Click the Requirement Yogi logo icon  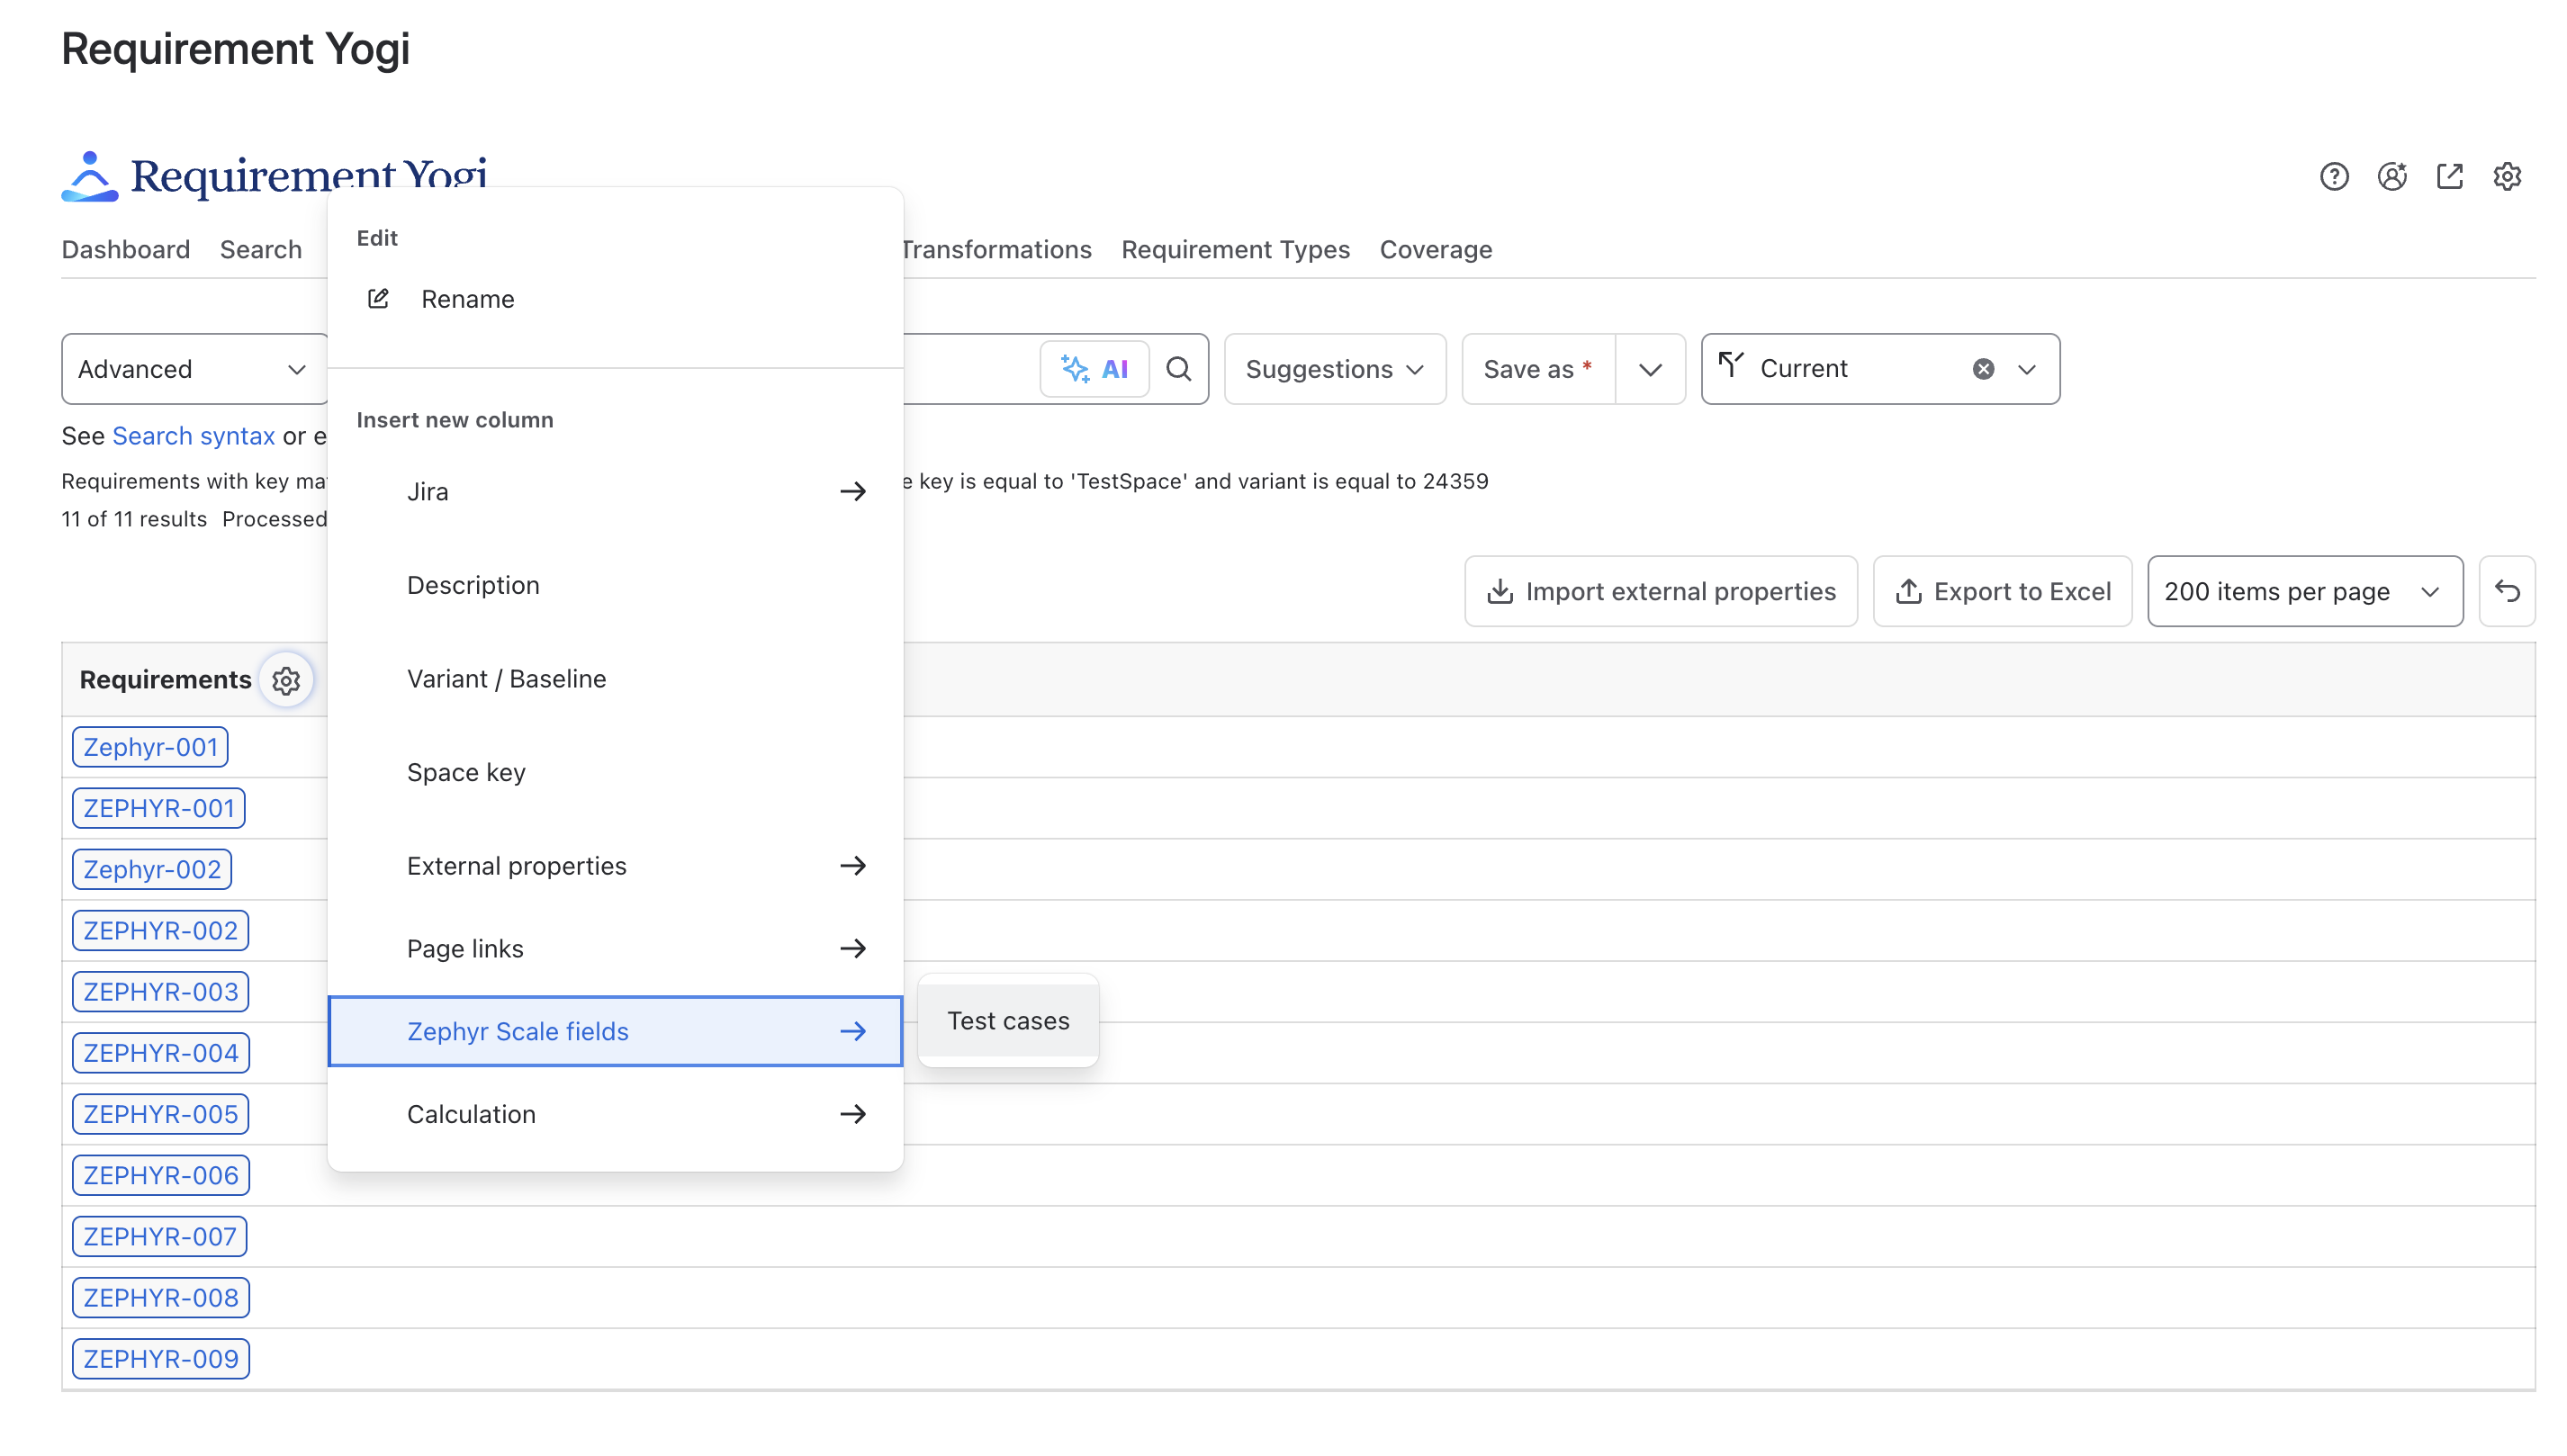pyautogui.click(x=90, y=177)
